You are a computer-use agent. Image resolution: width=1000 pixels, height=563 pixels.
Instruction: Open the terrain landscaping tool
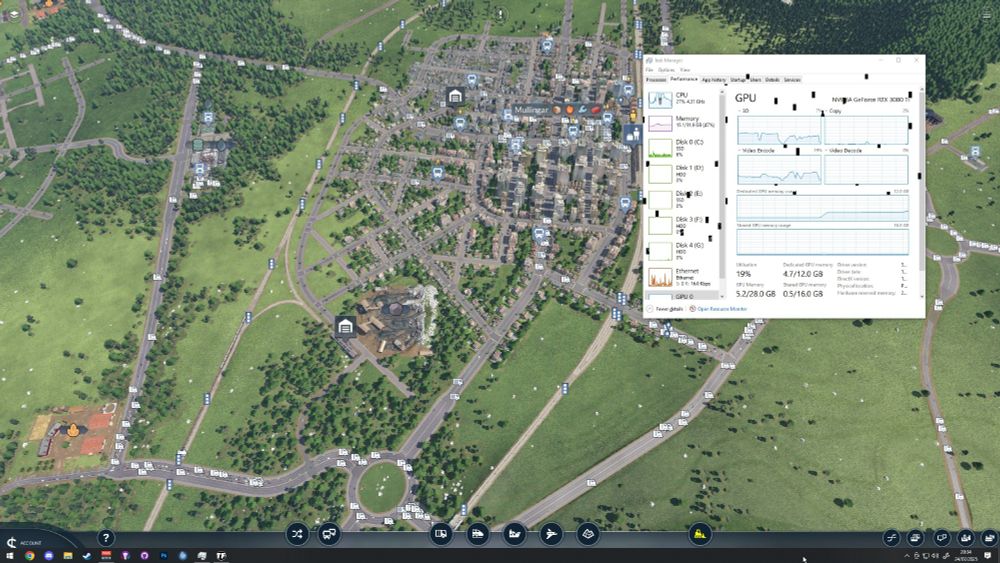coord(588,534)
